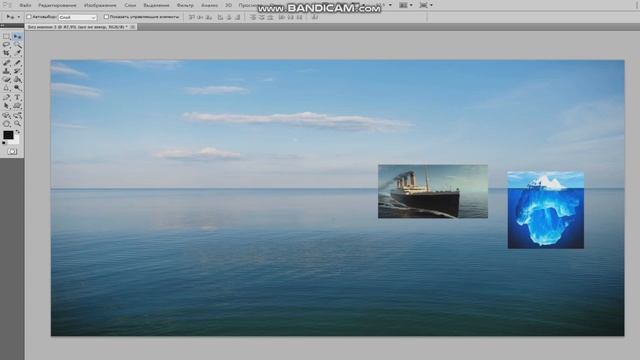Open the Анализ menu
640x360 pixels.
[209, 5]
